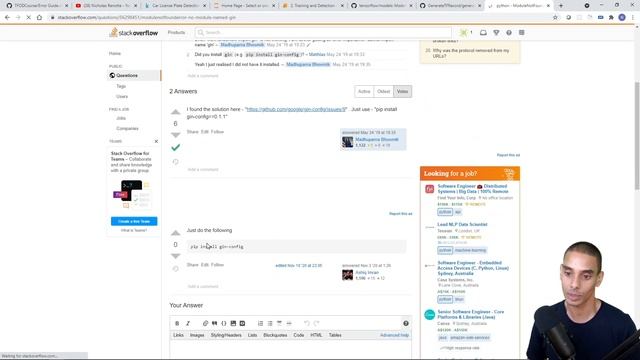Click Undo in answer editor toolbar
The height and width of the screenshot is (360, 640).
click(307, 323)
